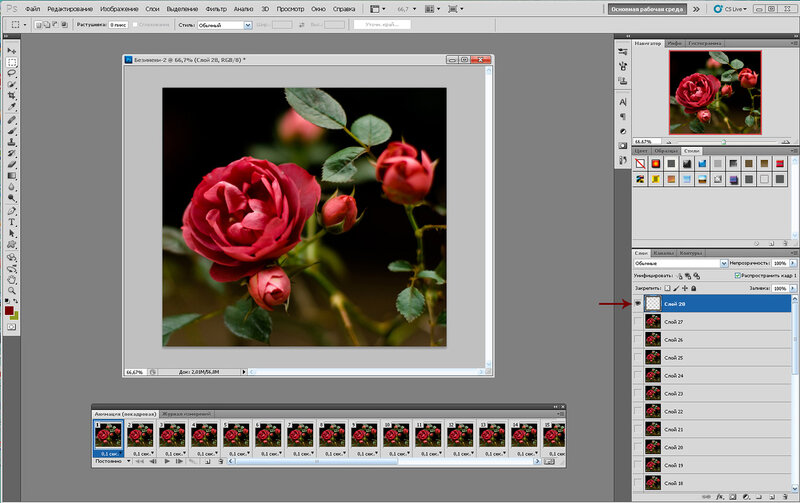Click the foreground dark red color swatch
This screenshot has height=503, width=800.
9,311
